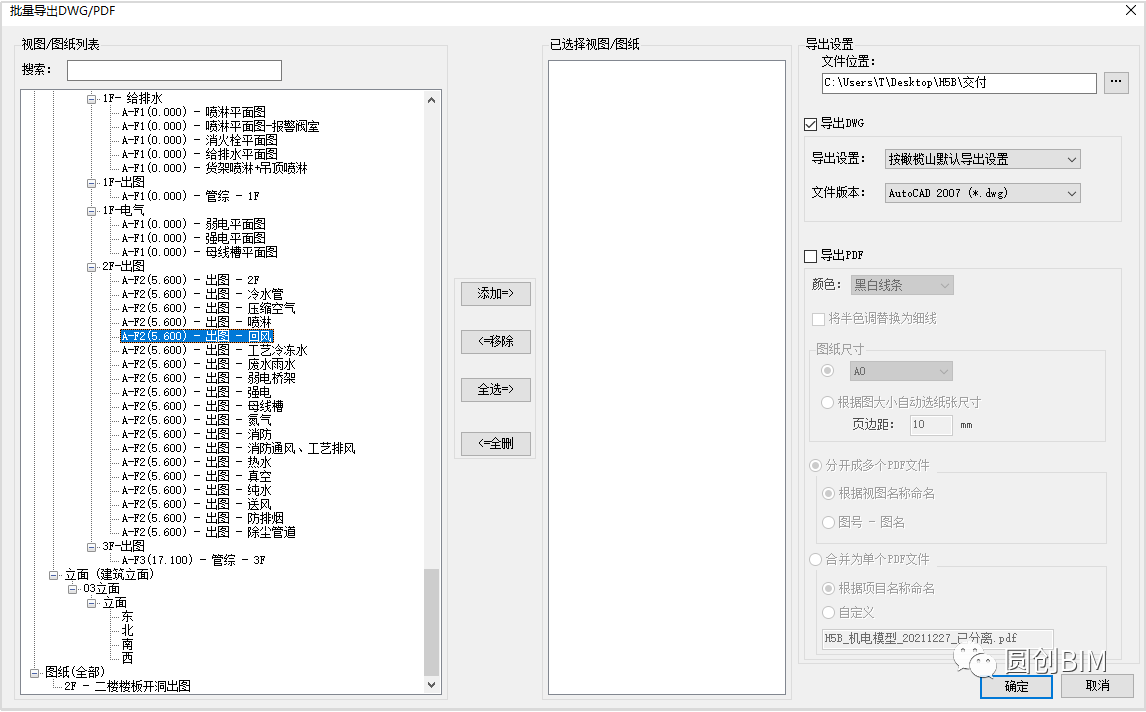The image size is (1146, 712).
Task: Check 将半色调替换为细线 option
Action: tap(819, 319)
